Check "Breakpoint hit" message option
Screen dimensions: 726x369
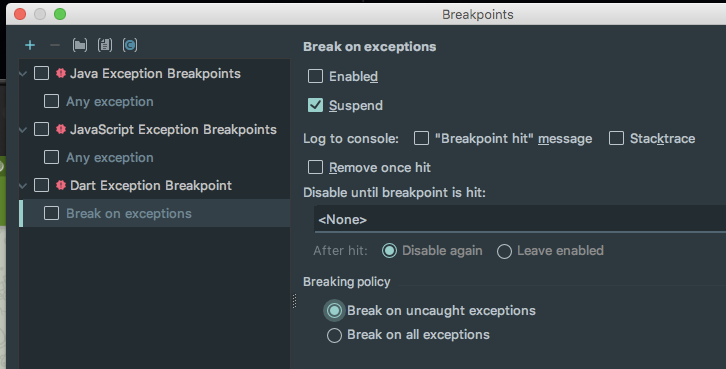click(421, 138)
